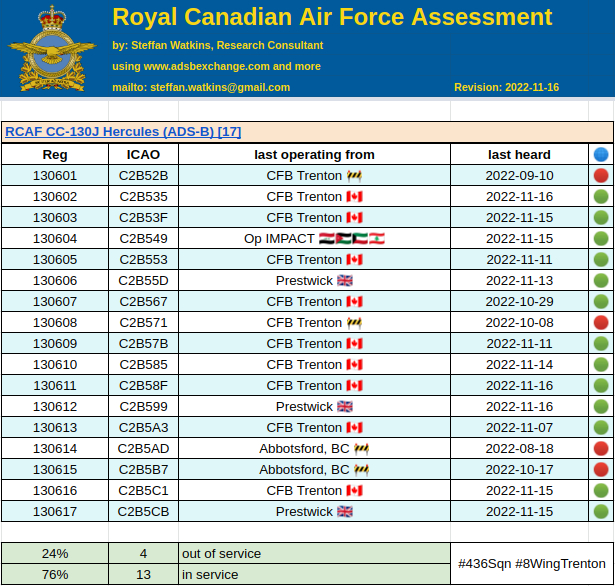Select the www.adsbexchange.com source line
The width and height of the screenshot is (615, 586).
217,66
